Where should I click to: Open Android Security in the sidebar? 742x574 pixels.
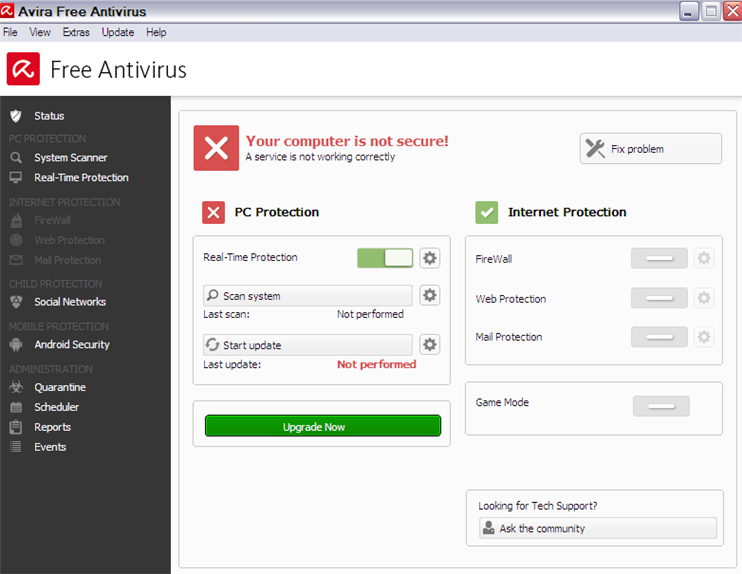tap(71, 345)
